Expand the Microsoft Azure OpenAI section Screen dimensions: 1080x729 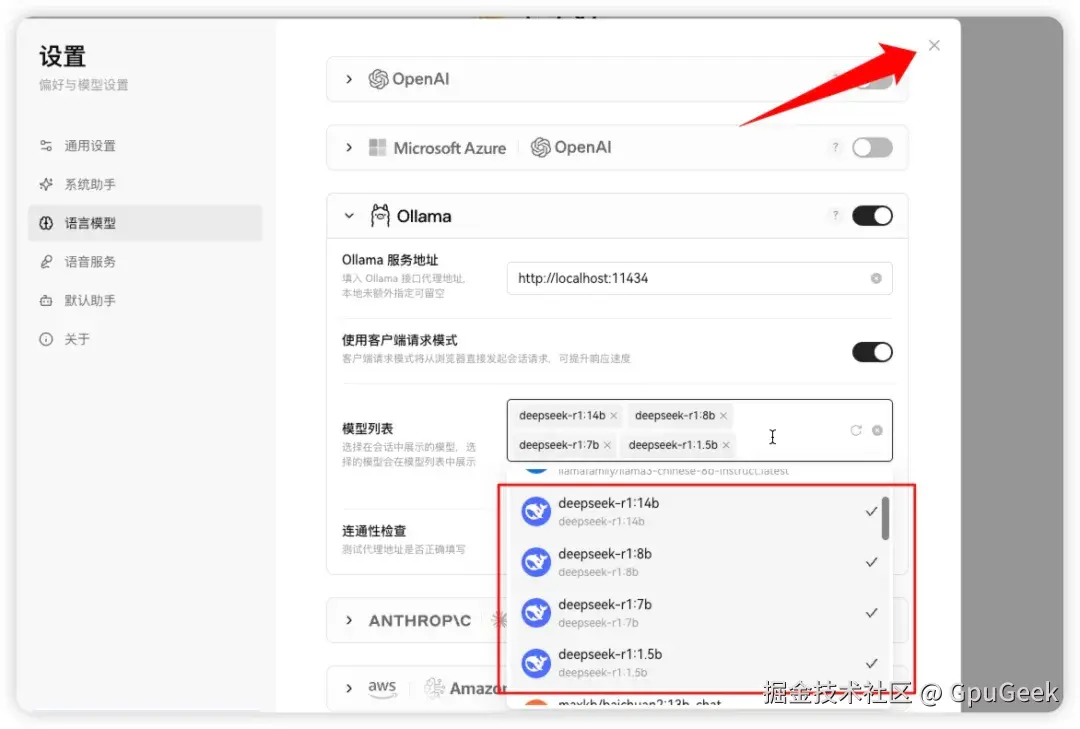pos(349,147)
